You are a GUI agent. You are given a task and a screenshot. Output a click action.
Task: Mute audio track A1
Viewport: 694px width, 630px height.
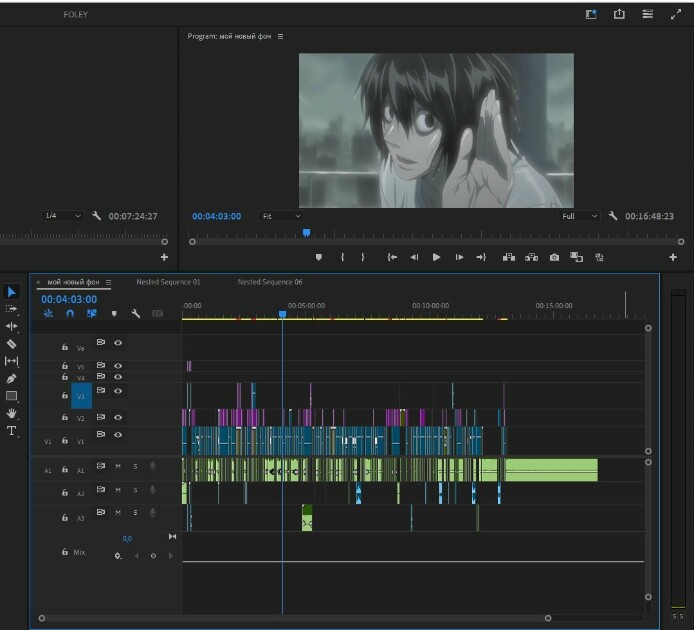click(x=118, y=466)
